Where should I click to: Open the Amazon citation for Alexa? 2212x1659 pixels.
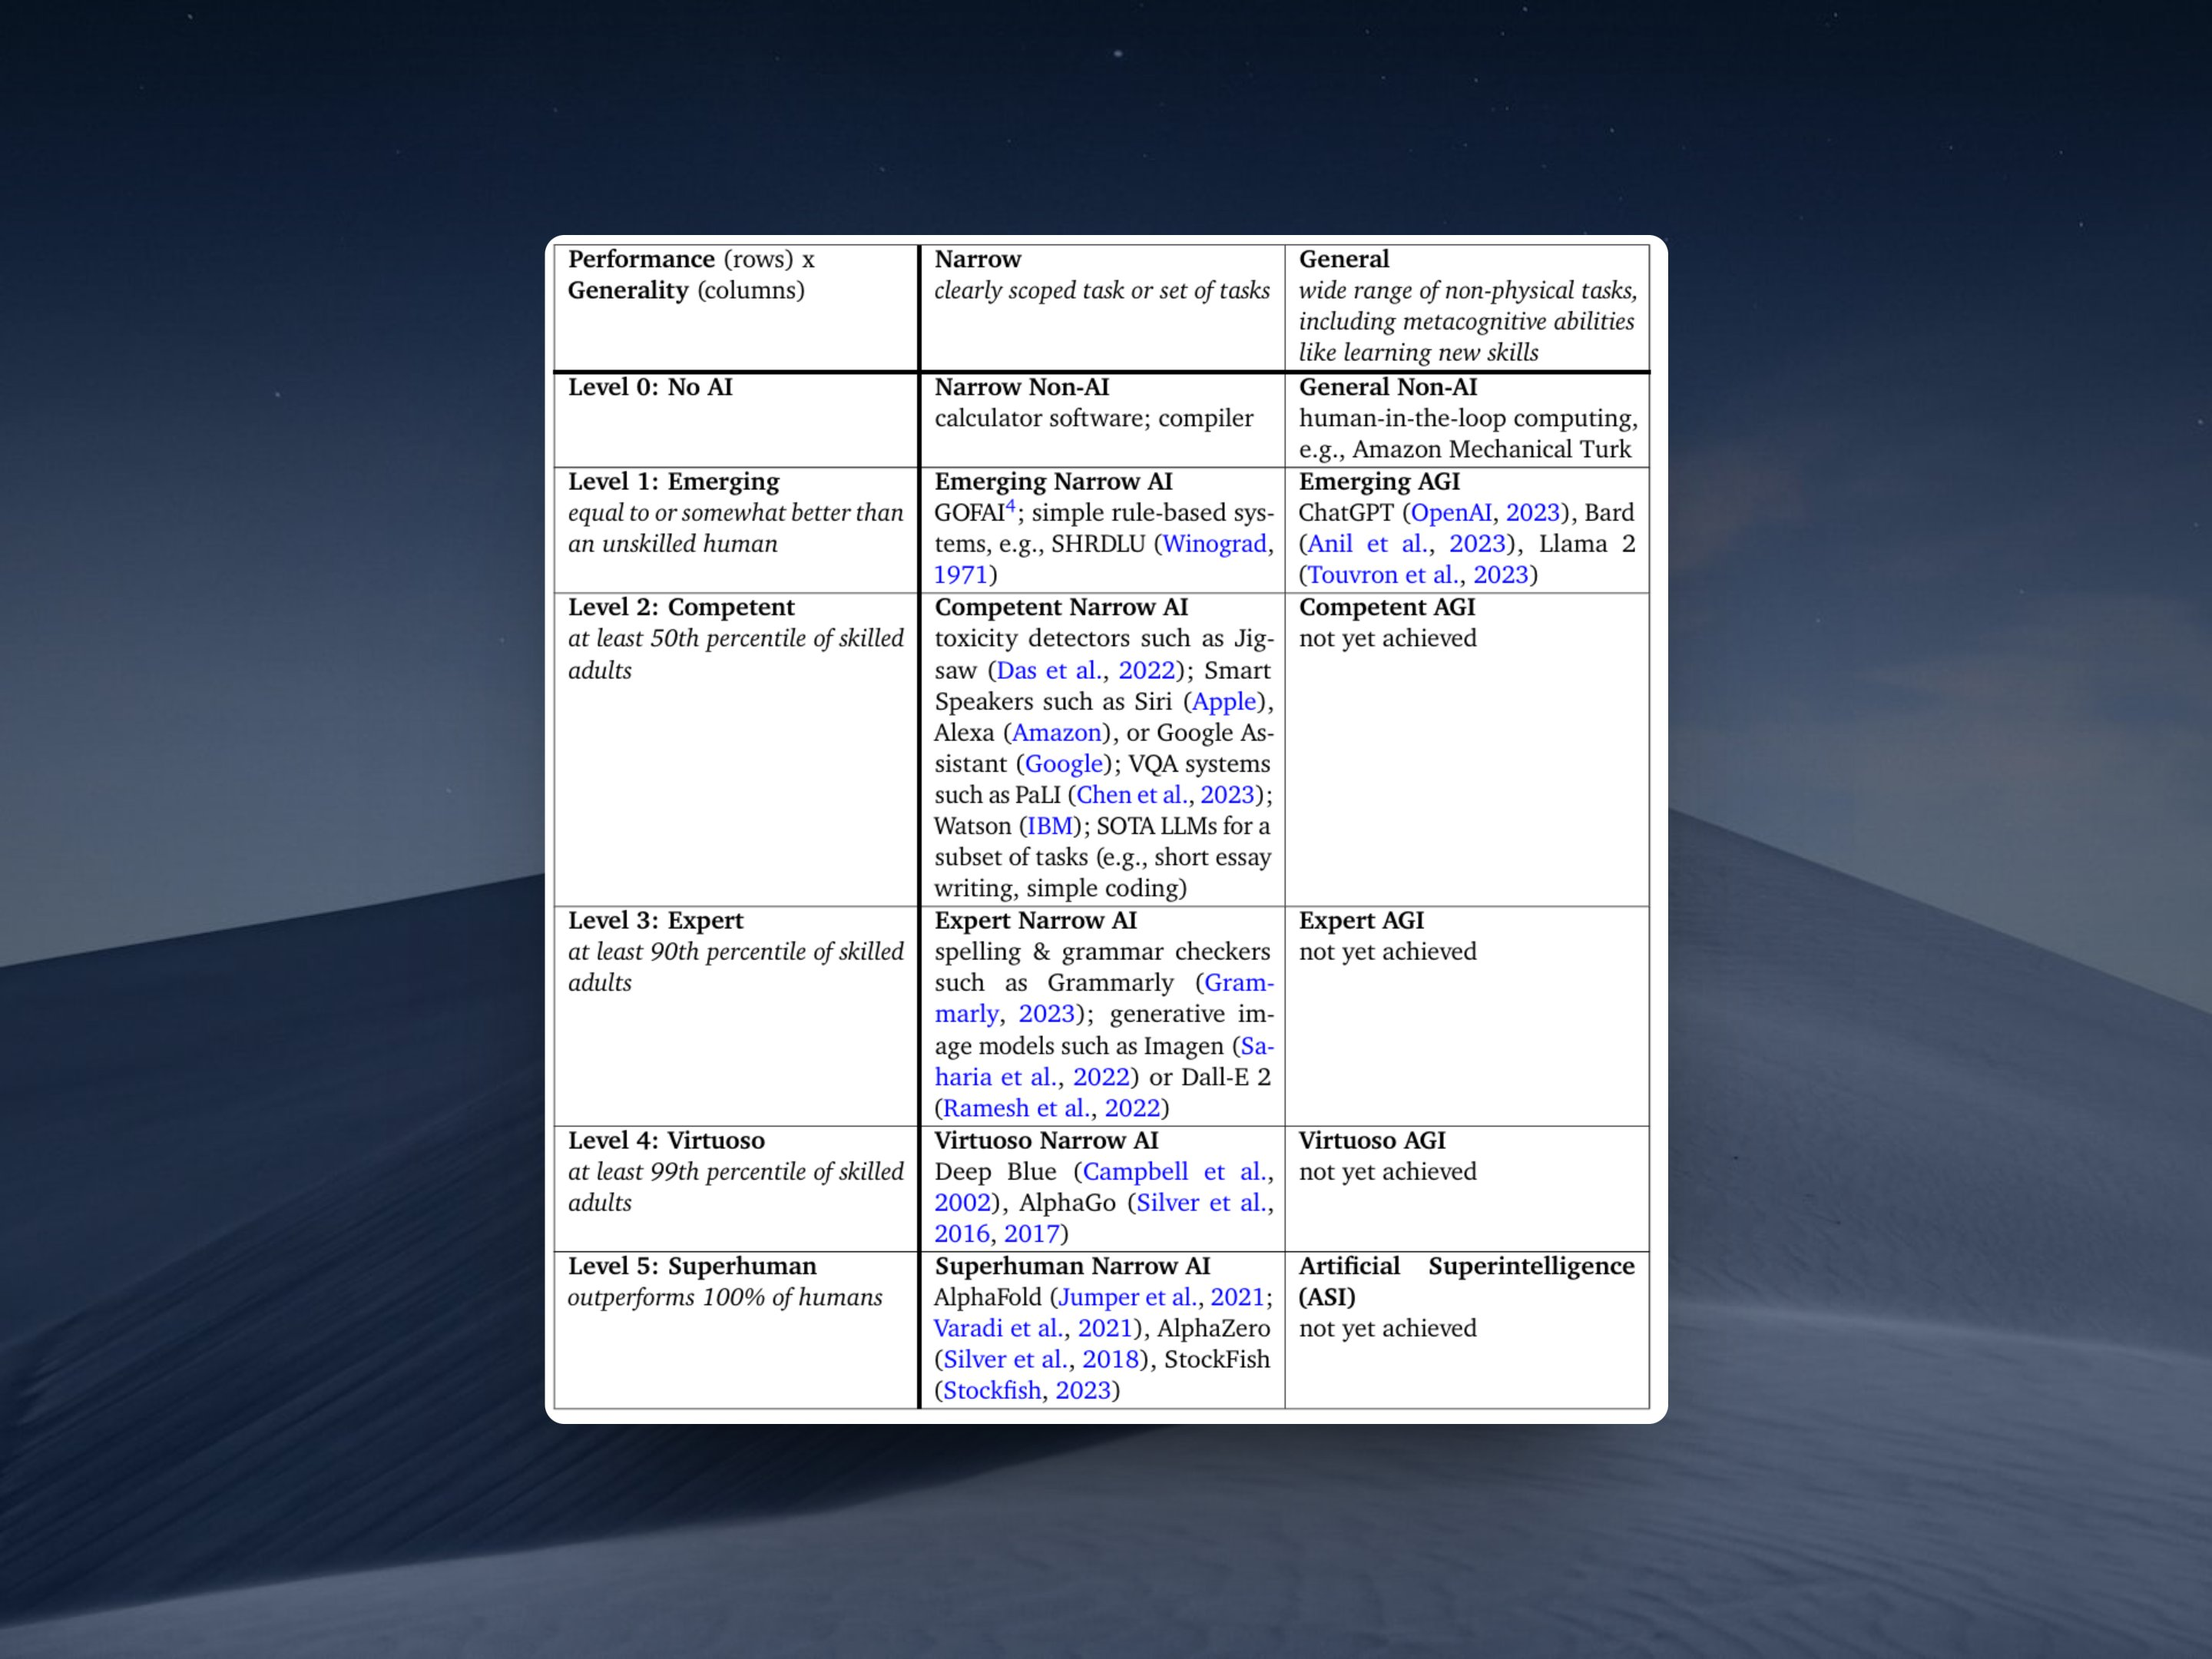pyautogui.click(x=1056, y=733)
